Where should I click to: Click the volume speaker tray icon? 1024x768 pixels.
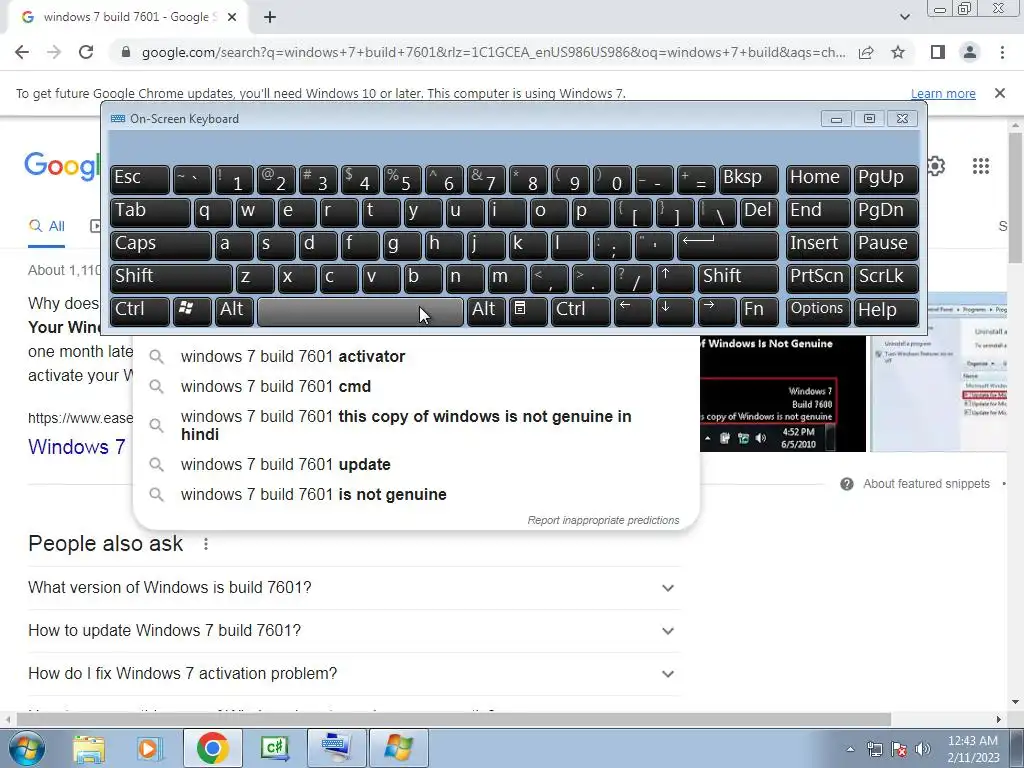(922, 749)
